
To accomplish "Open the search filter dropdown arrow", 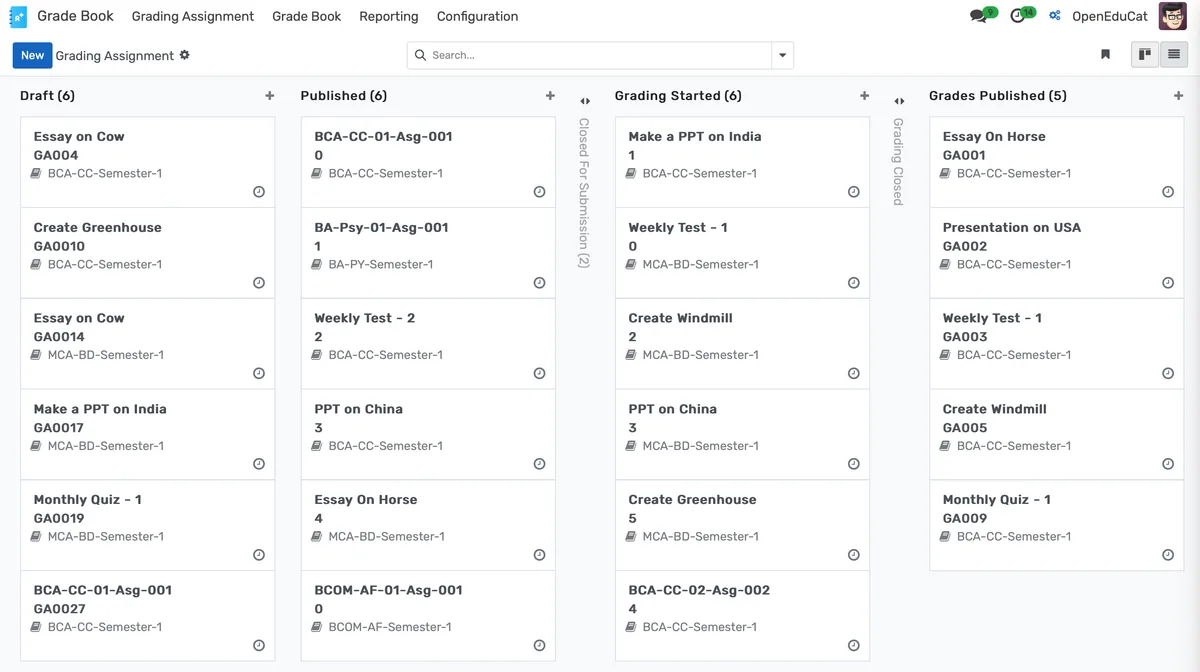I will (782, 55).
